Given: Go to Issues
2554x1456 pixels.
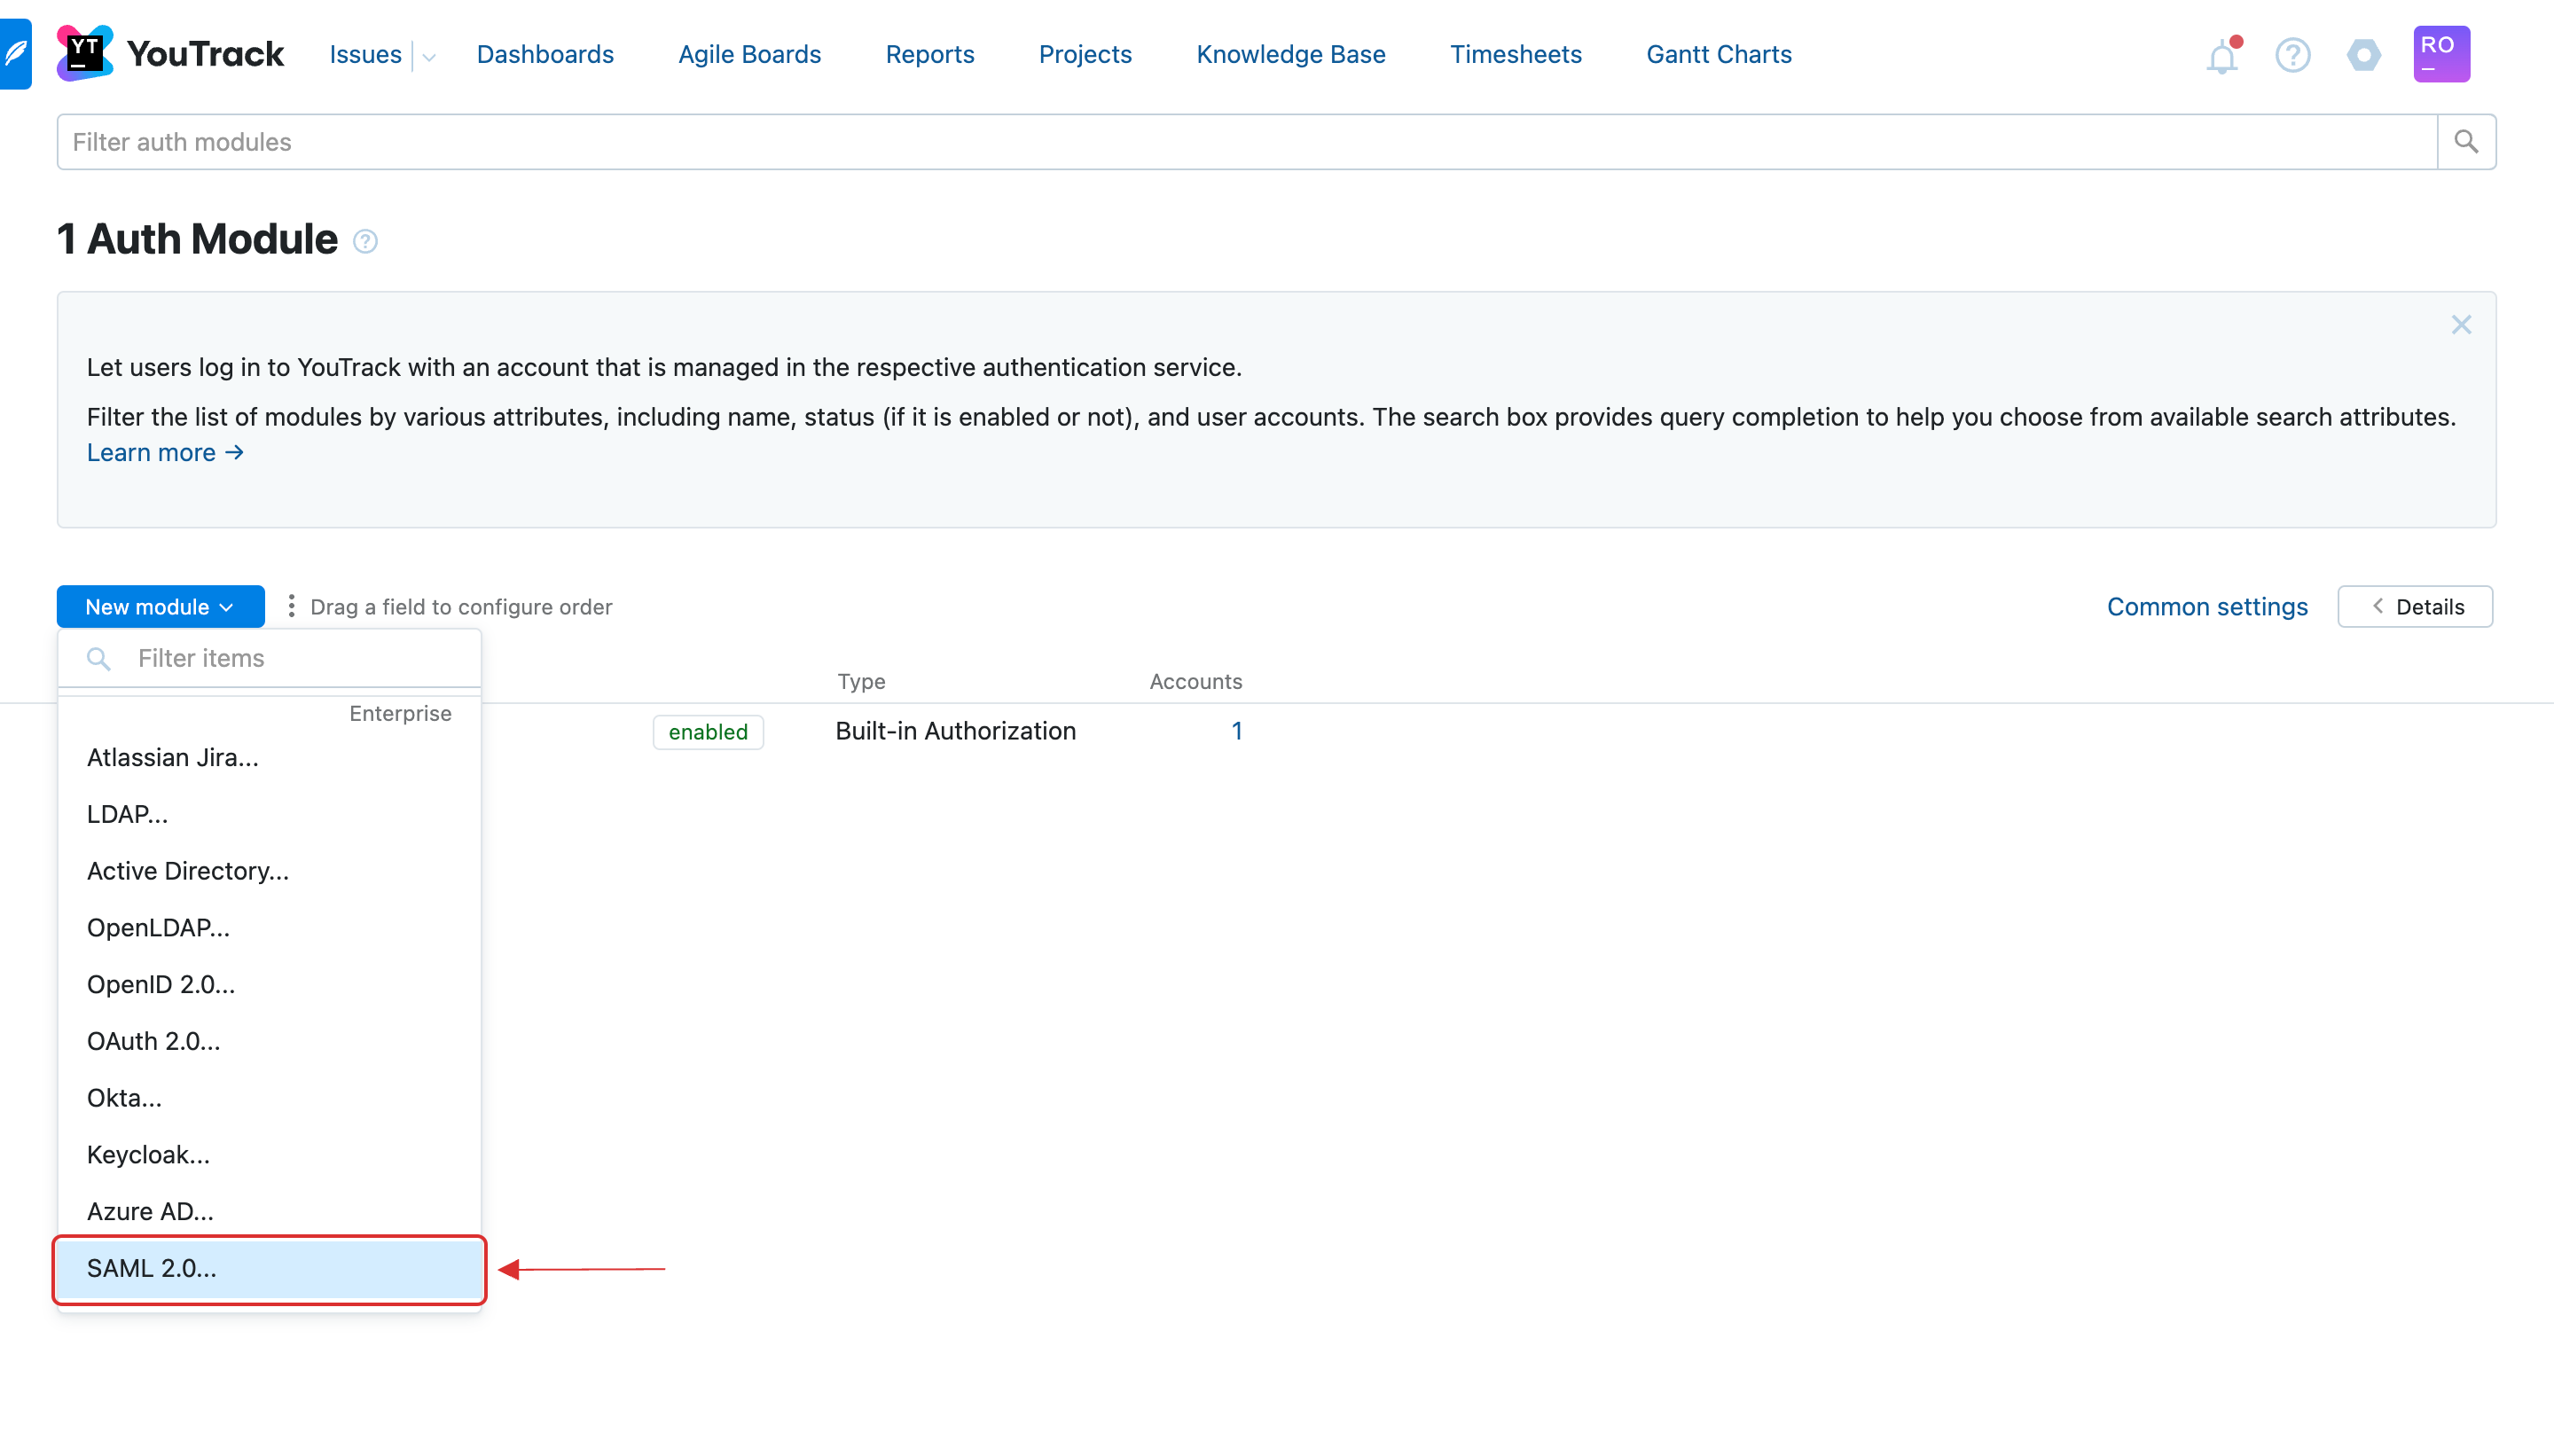Looking at the screenshot, I should pyautogui.click(x=365, y=54).
